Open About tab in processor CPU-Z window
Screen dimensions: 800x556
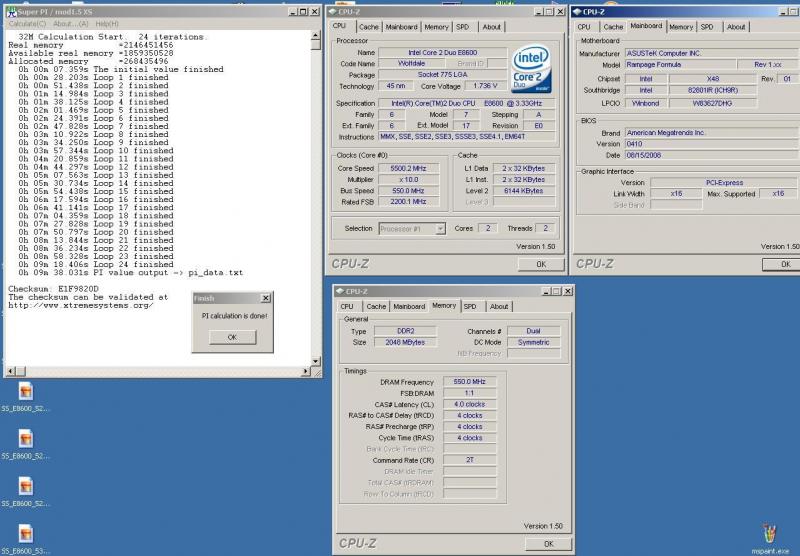click(491, 27)
